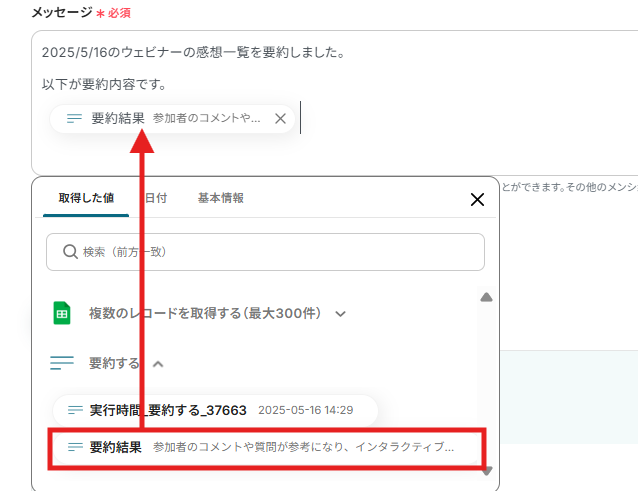Select the 要約結果 value in the list
Screen dimensions: 638x491
click(x=267, y=447)
